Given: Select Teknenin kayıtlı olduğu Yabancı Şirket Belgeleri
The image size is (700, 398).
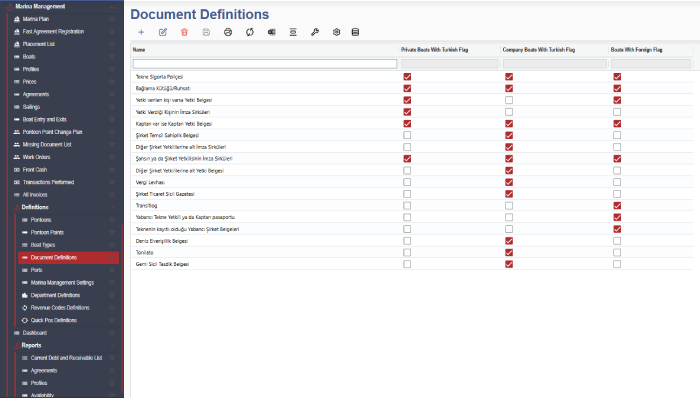Looking at the screenshot, I should pos(187,229).
